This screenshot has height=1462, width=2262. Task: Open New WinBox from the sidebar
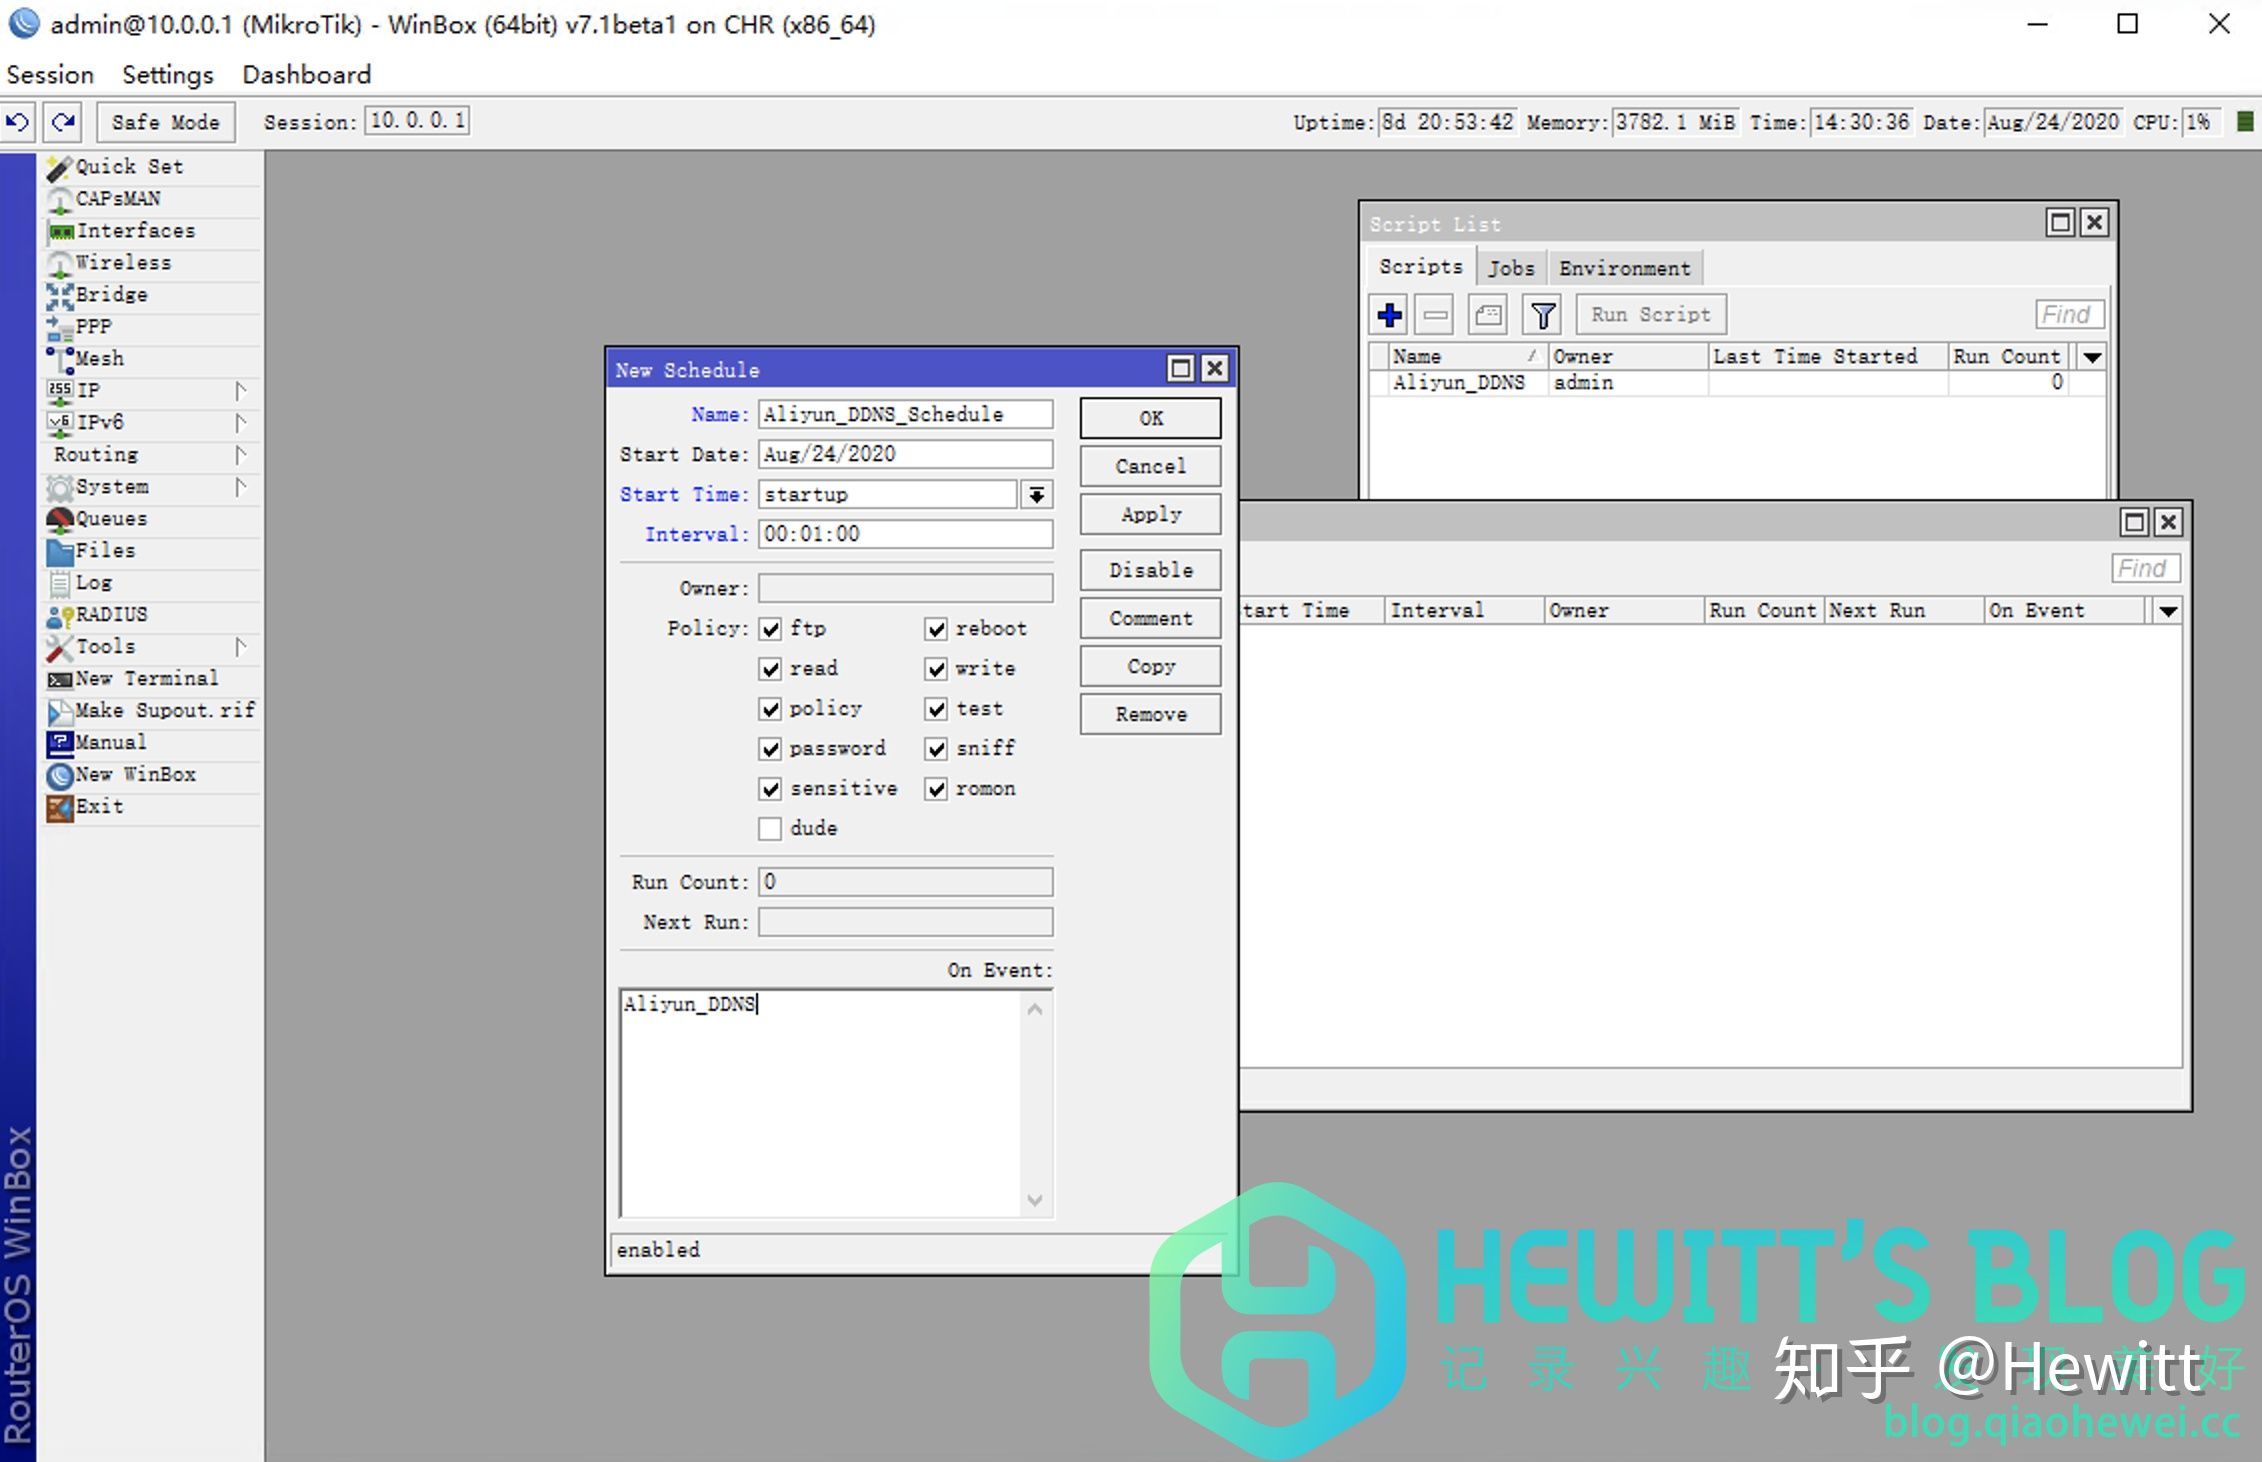tap(152, 775)
